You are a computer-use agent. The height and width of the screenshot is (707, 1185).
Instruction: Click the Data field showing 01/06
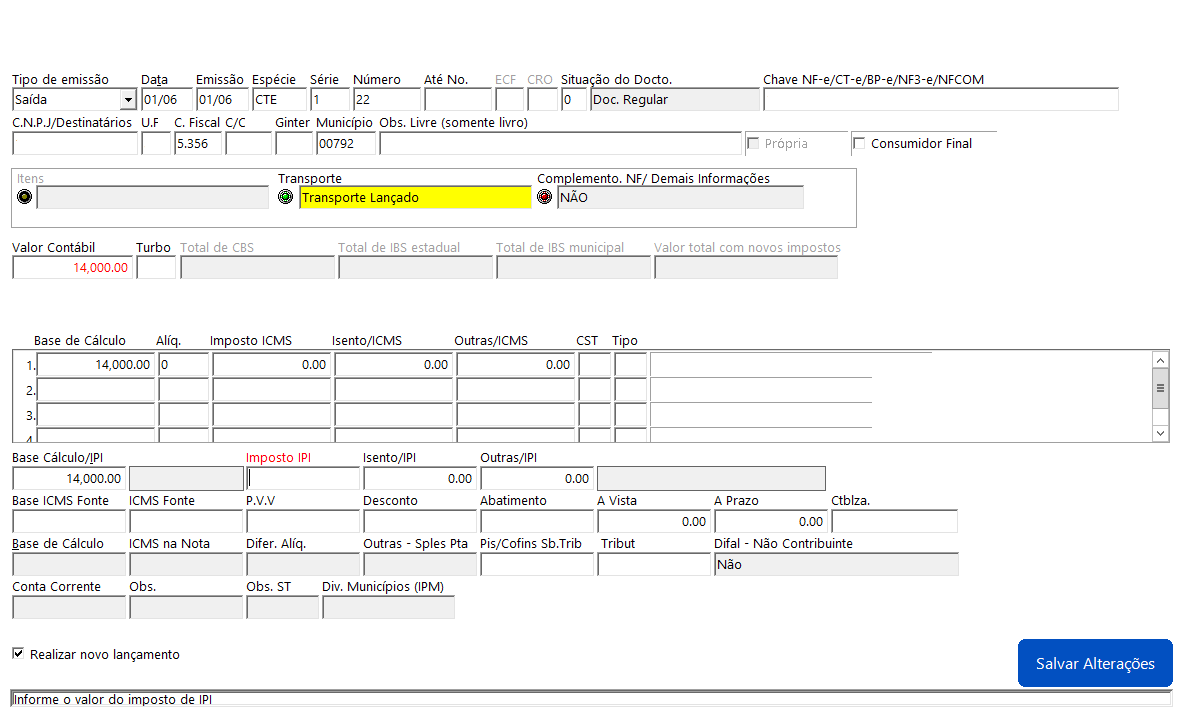[x=167, y=100]
